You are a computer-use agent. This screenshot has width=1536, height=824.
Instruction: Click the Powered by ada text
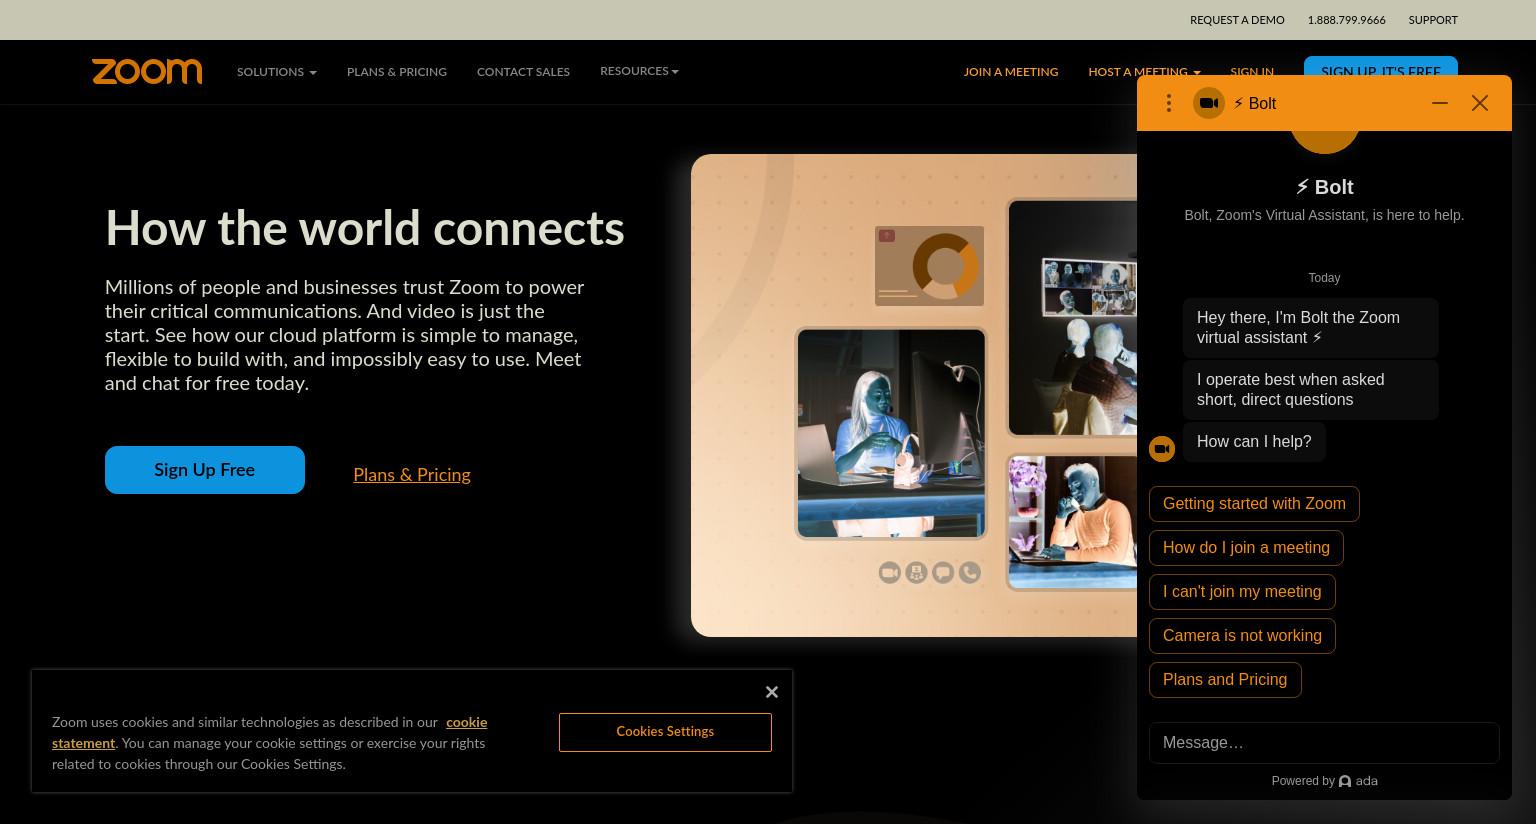1324,781
